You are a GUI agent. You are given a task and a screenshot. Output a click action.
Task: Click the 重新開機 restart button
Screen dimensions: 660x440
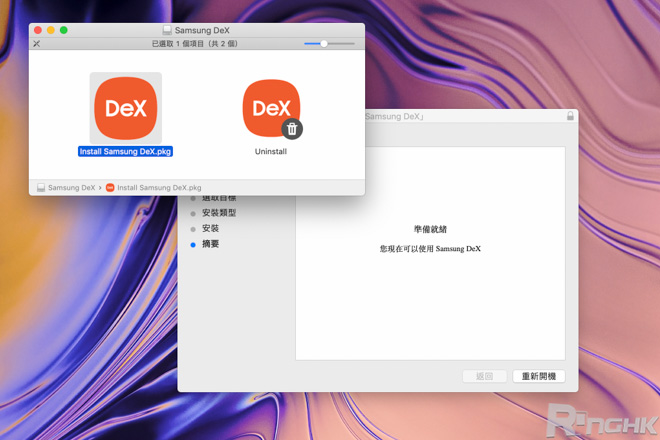pyautogui.click(x=539, y=376)
